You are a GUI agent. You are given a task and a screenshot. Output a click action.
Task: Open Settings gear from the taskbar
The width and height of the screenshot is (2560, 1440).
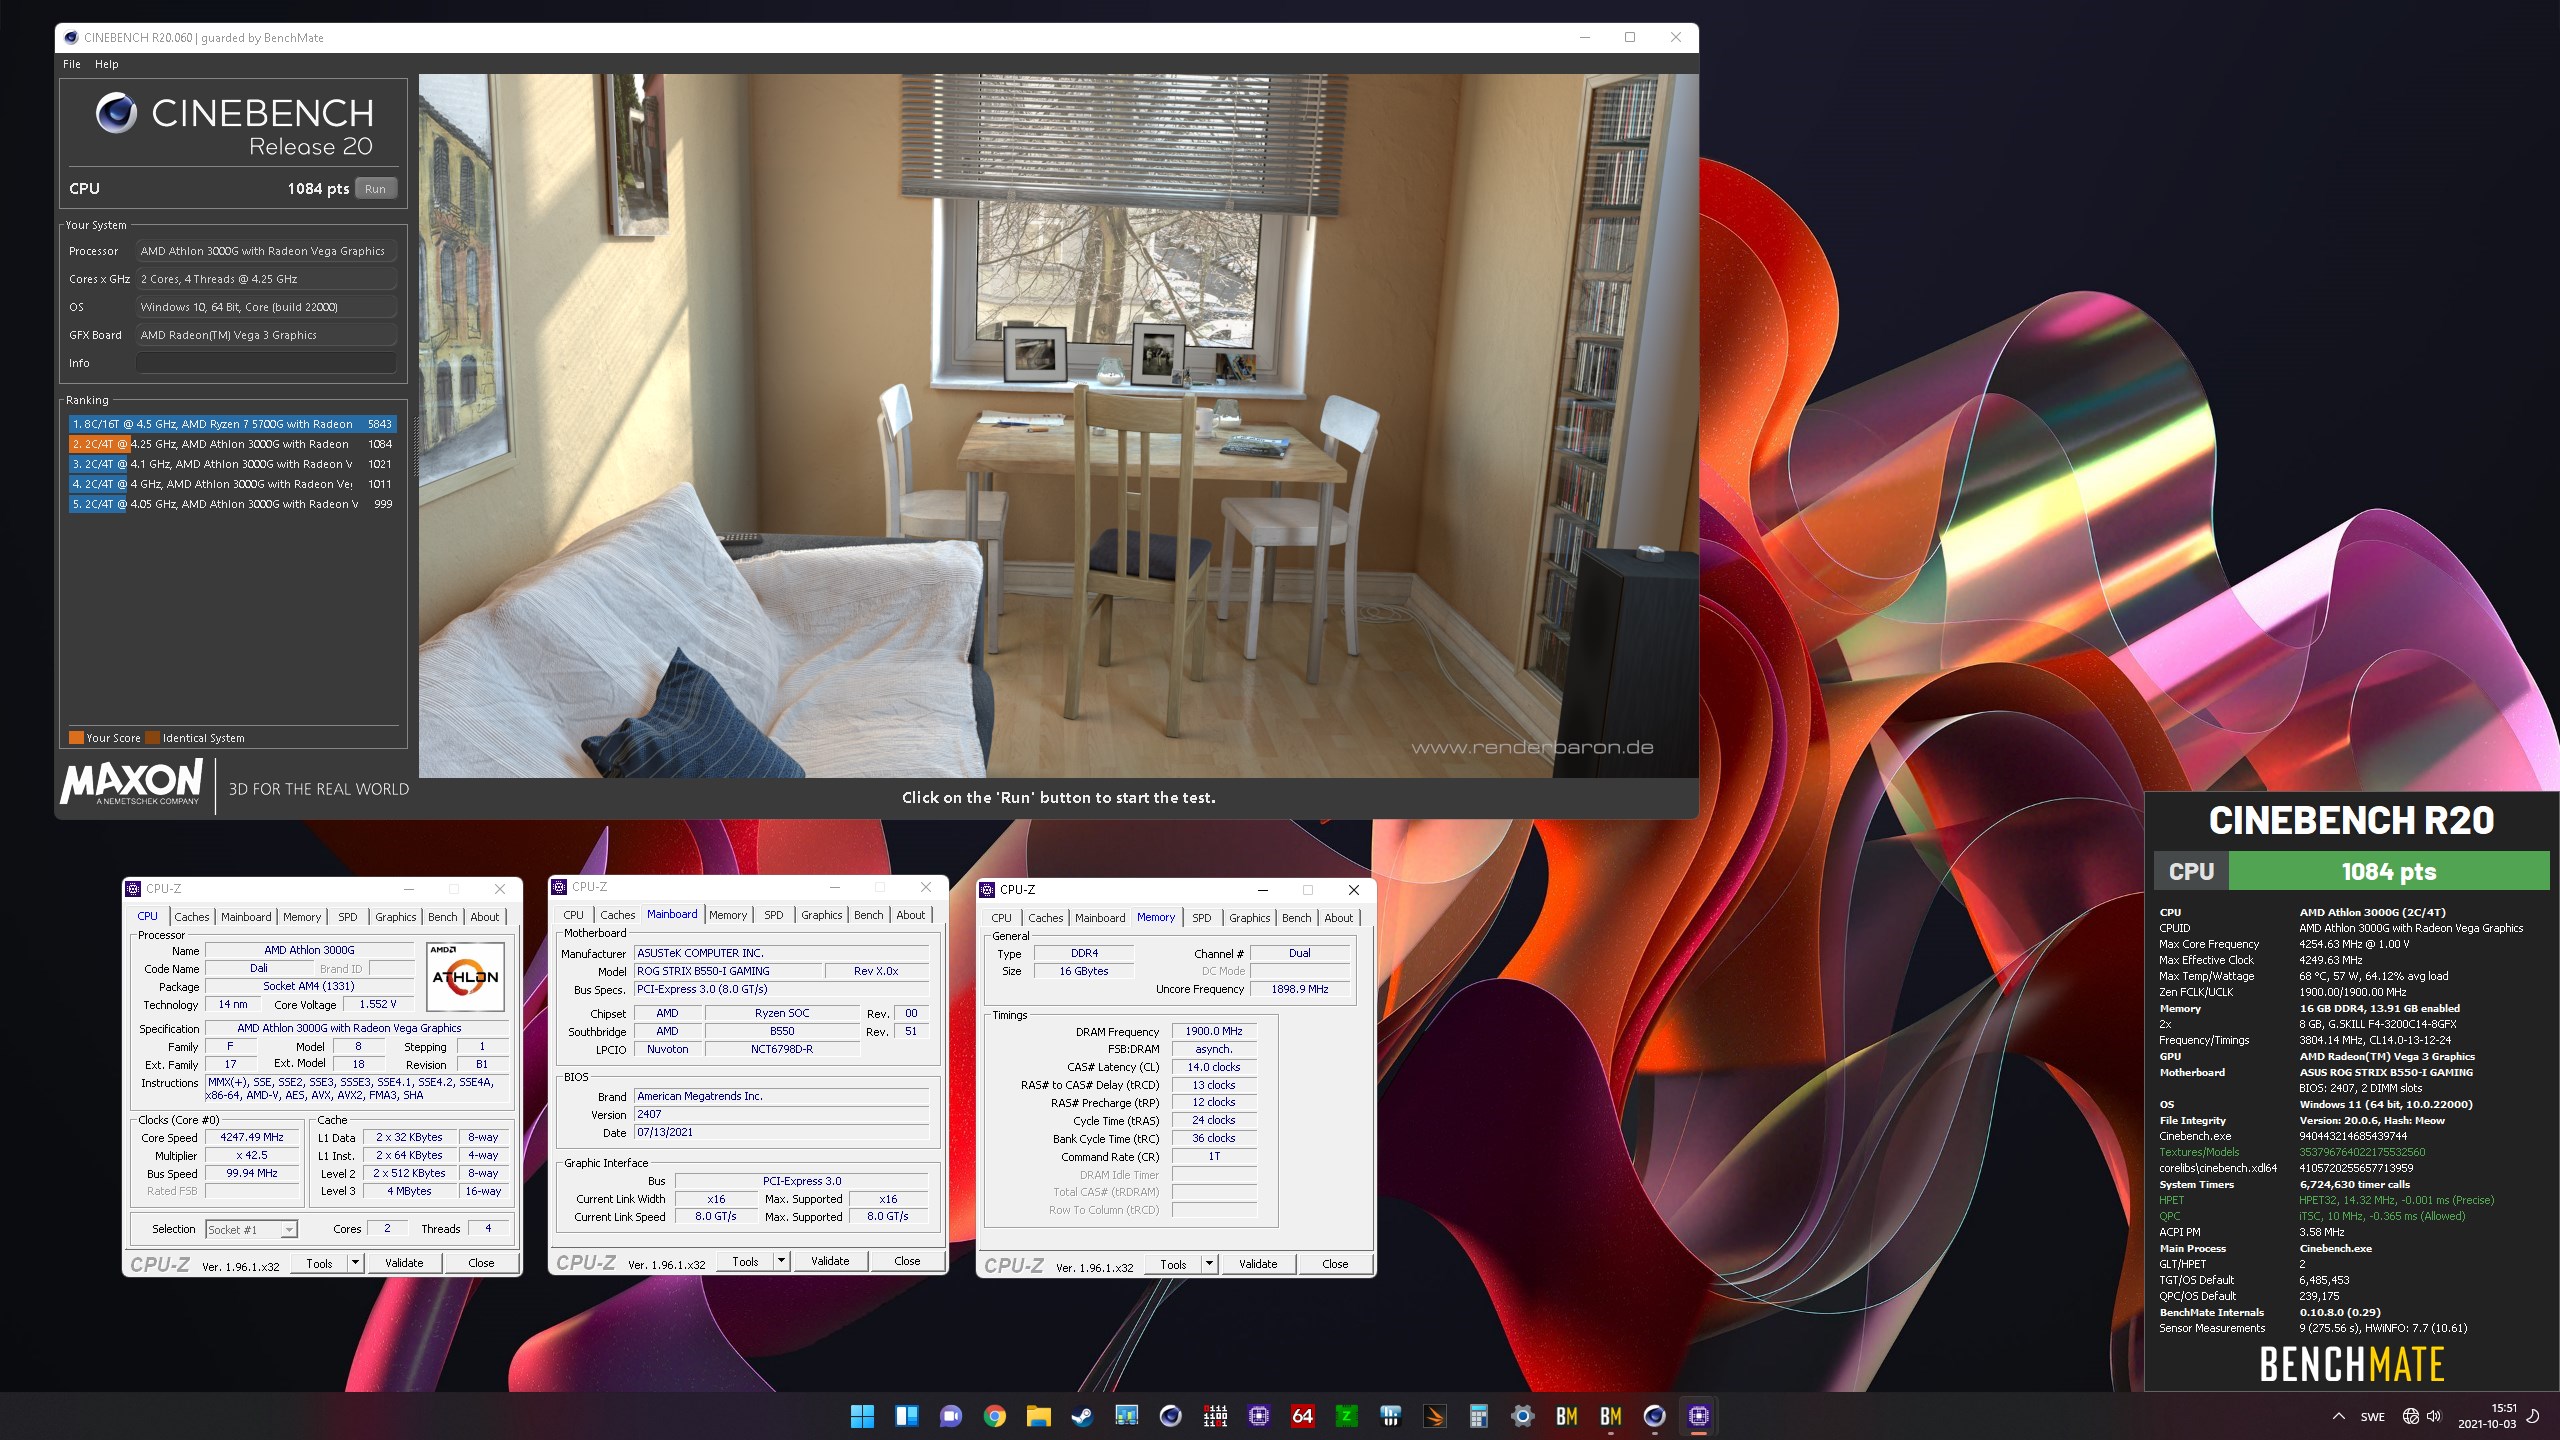(x=1522, y=1416)
